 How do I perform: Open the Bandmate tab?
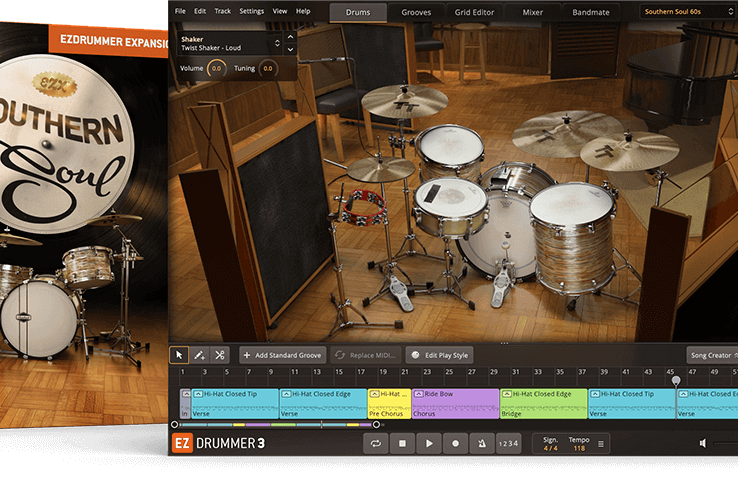pyautogui.click(x=591, y=12)
